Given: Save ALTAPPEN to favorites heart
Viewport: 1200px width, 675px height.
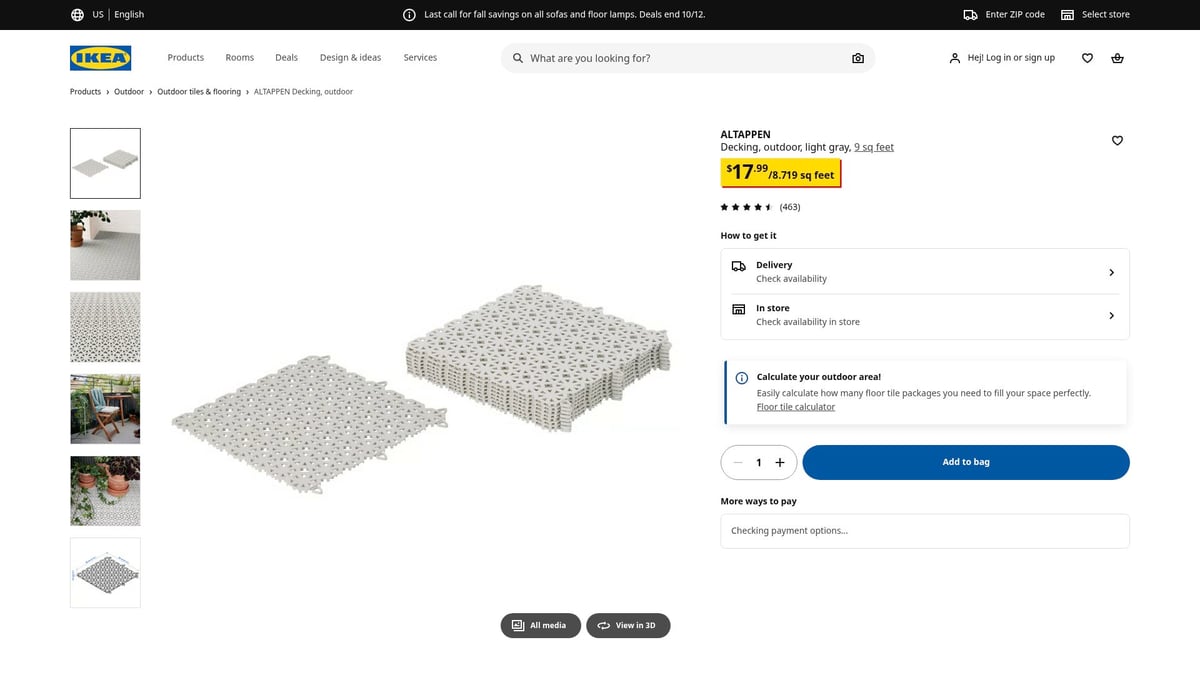Looking at the screenshot, I should click(1117, 141).
